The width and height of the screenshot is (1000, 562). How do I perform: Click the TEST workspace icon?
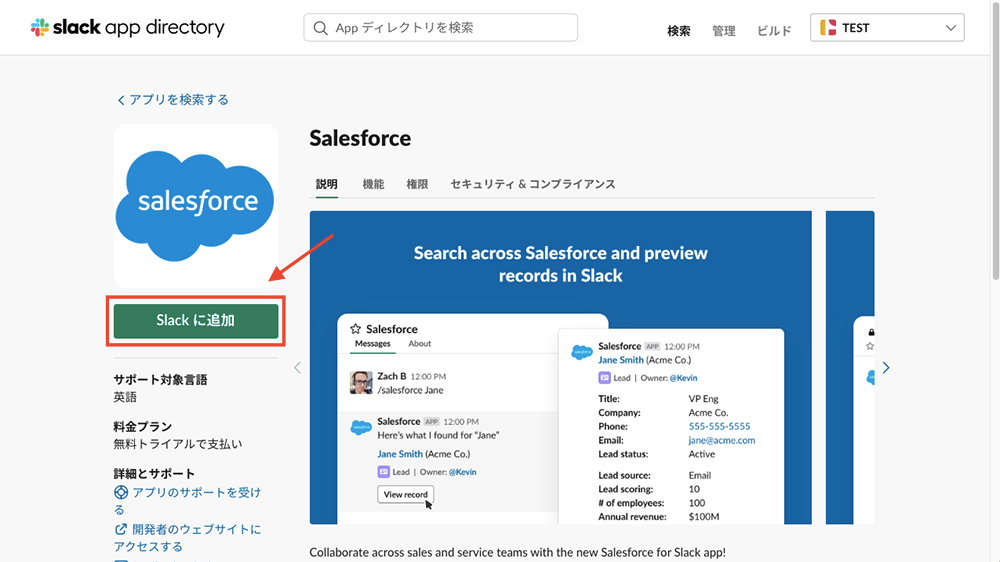pyautogui.click(x=828, y=27)
